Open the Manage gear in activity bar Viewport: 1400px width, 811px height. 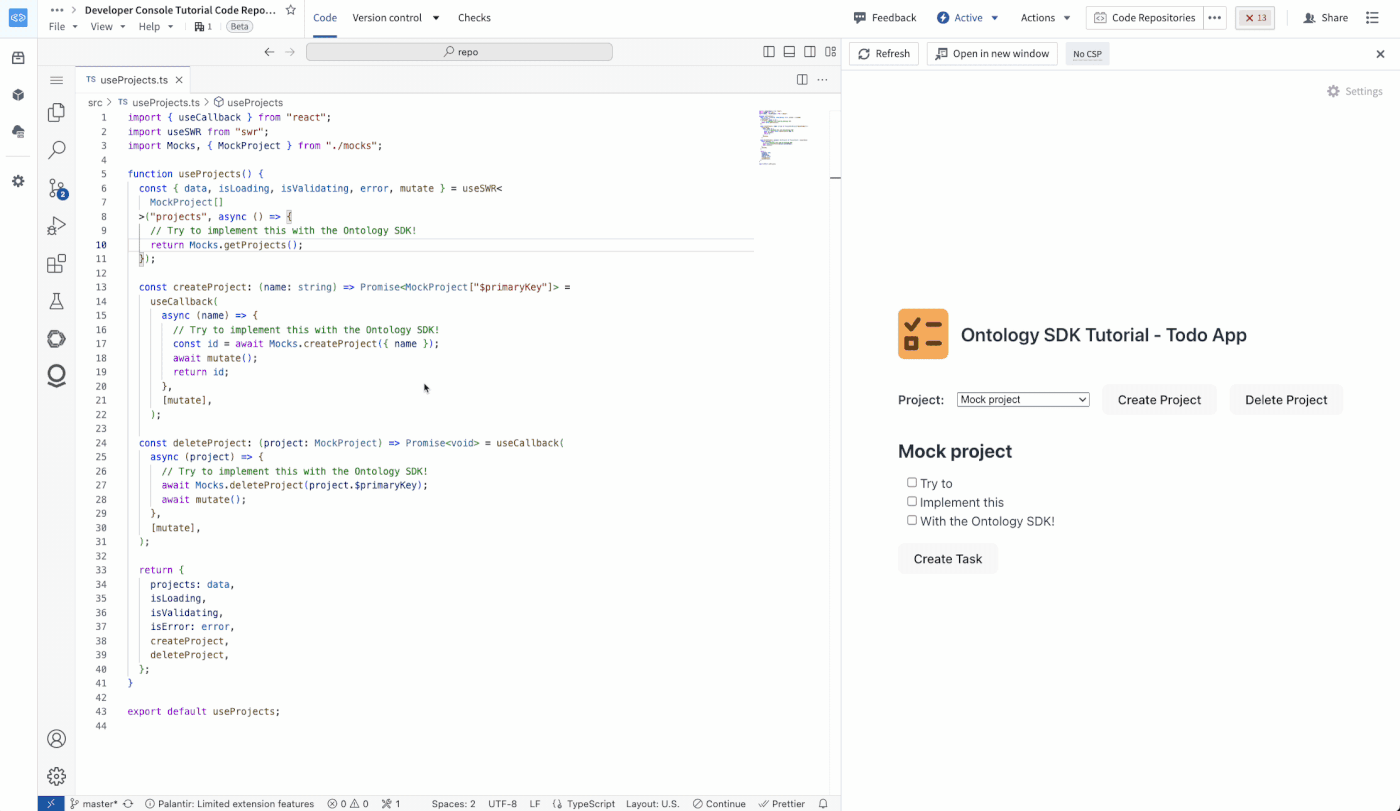pyautogui.click(x=57, y=776)
